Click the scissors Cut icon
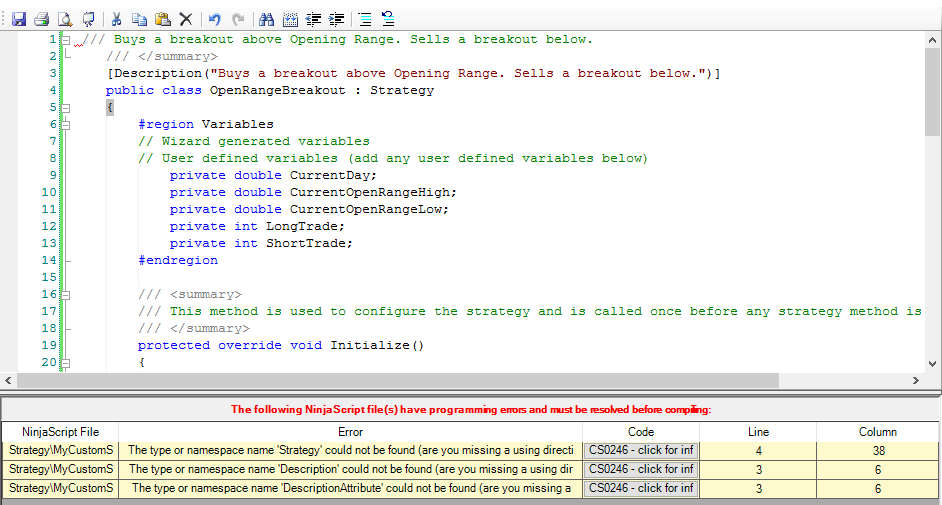 (117, 19)
